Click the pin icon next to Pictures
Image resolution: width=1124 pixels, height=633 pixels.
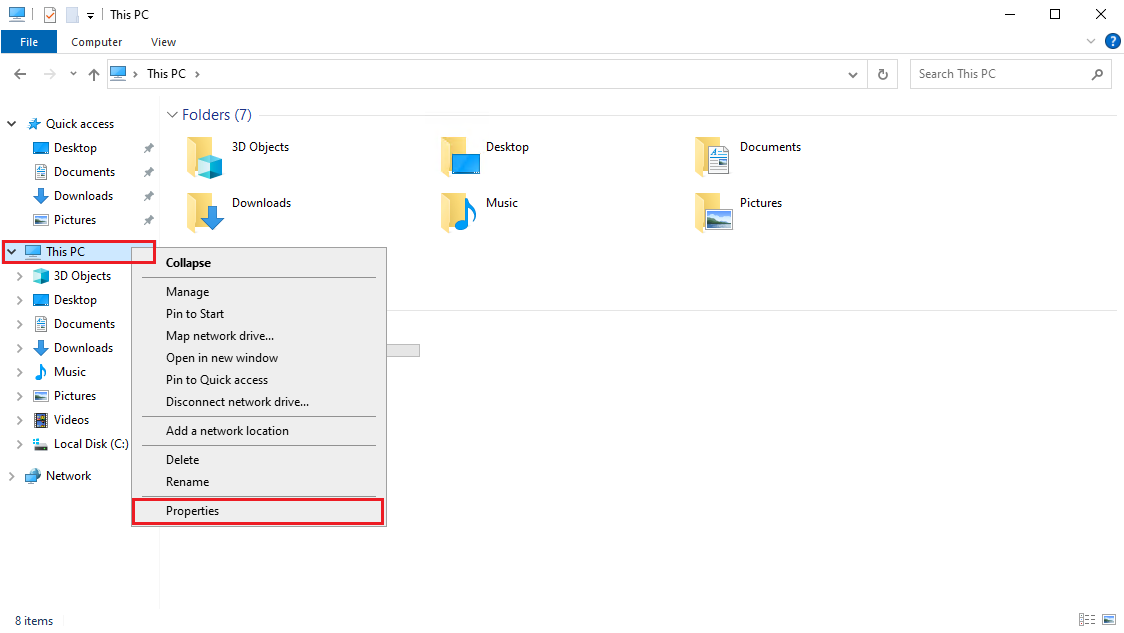pyautogui.click(x=148, y=220)
